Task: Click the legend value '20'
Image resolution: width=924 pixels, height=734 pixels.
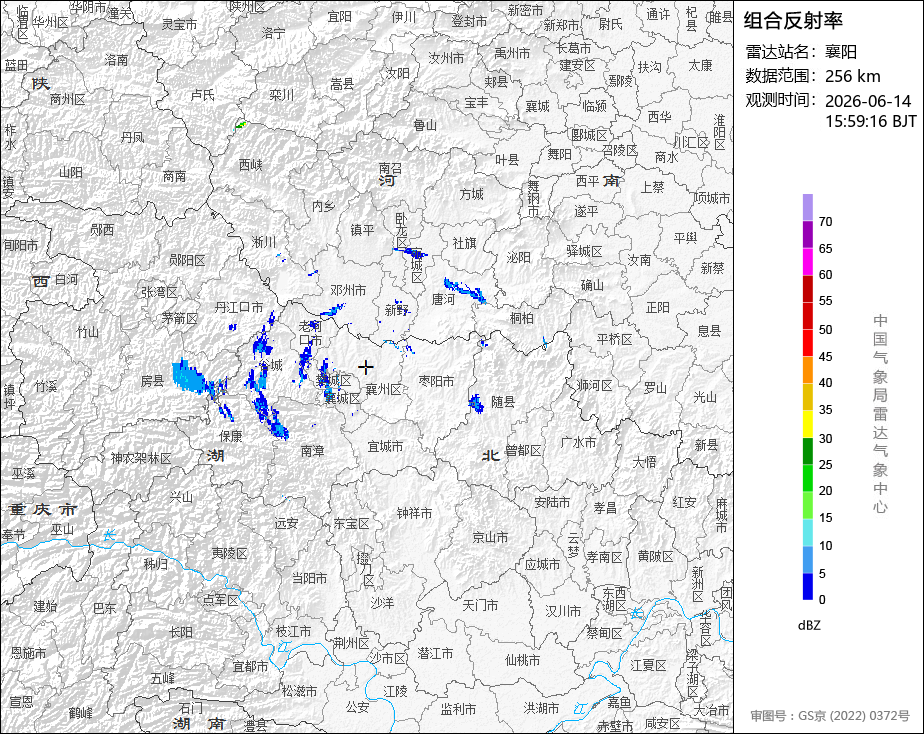Action: click(x=826, y=491)
